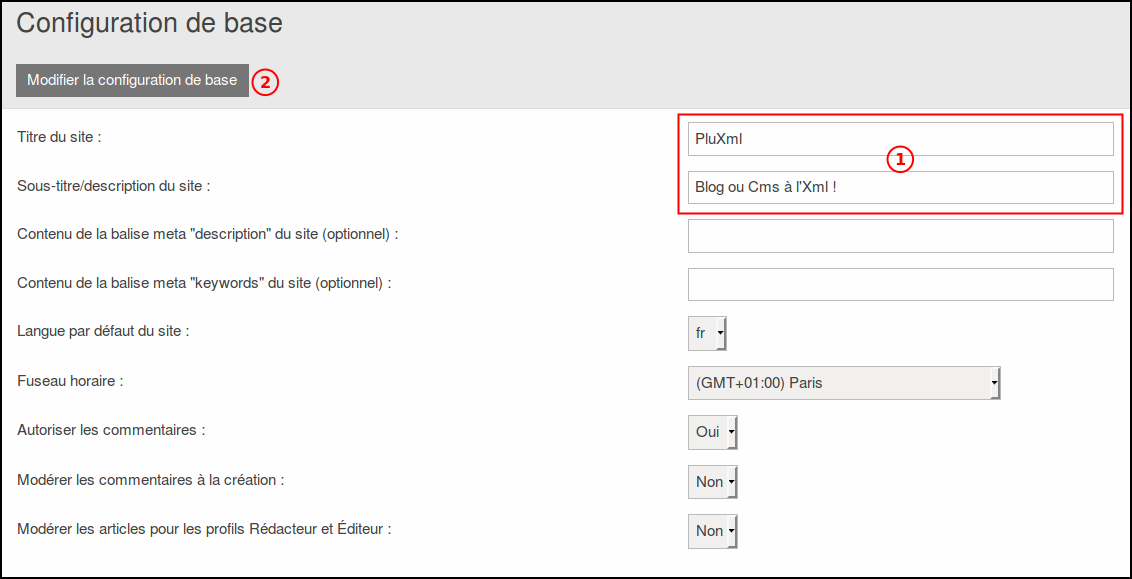1132x579 pixels.
Task: Open the article moderation dropdown for Rédacteur/Éditeur
Action: 713,531
